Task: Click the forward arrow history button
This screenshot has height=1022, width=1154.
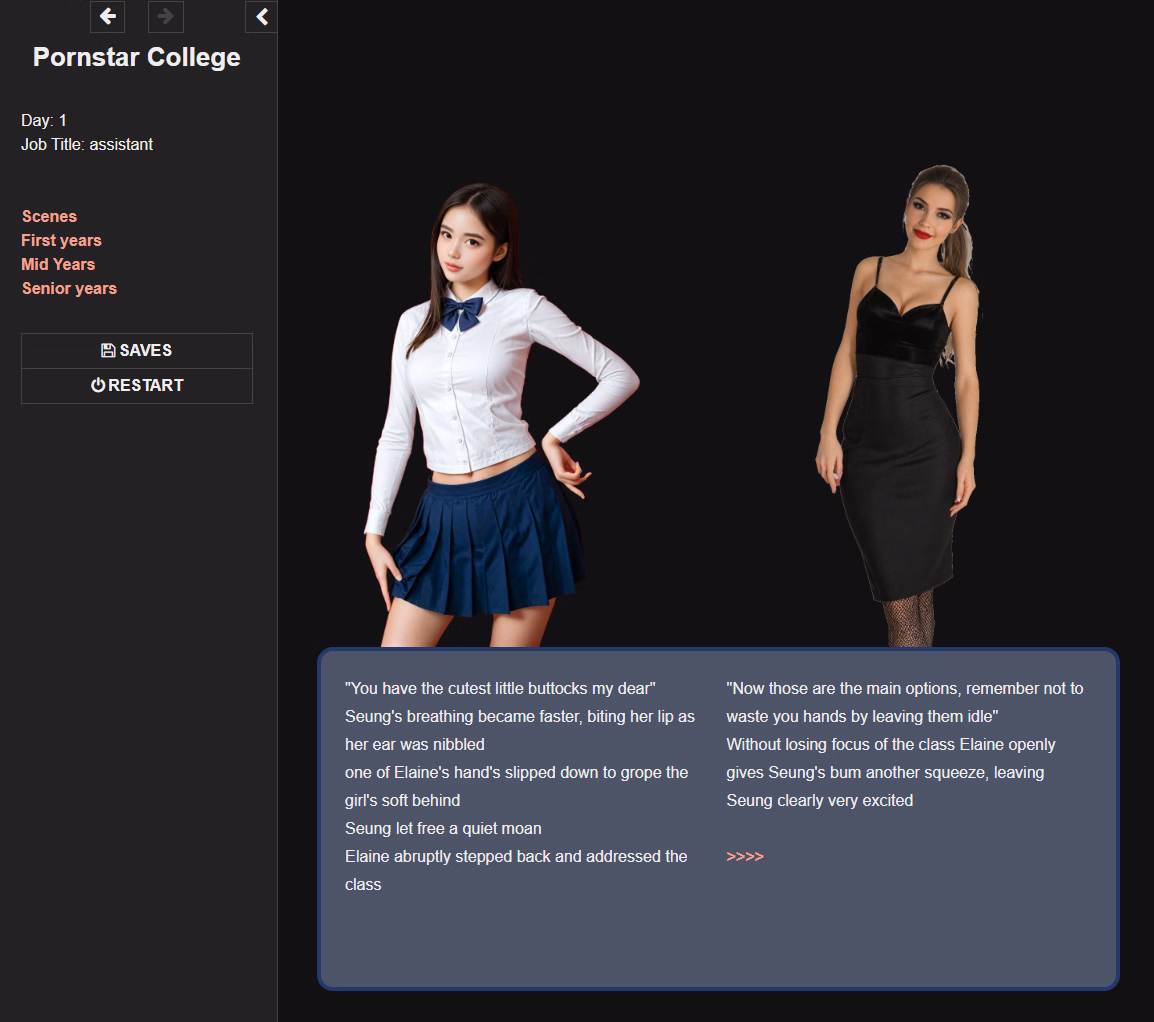Action: (x=166, y=16)
